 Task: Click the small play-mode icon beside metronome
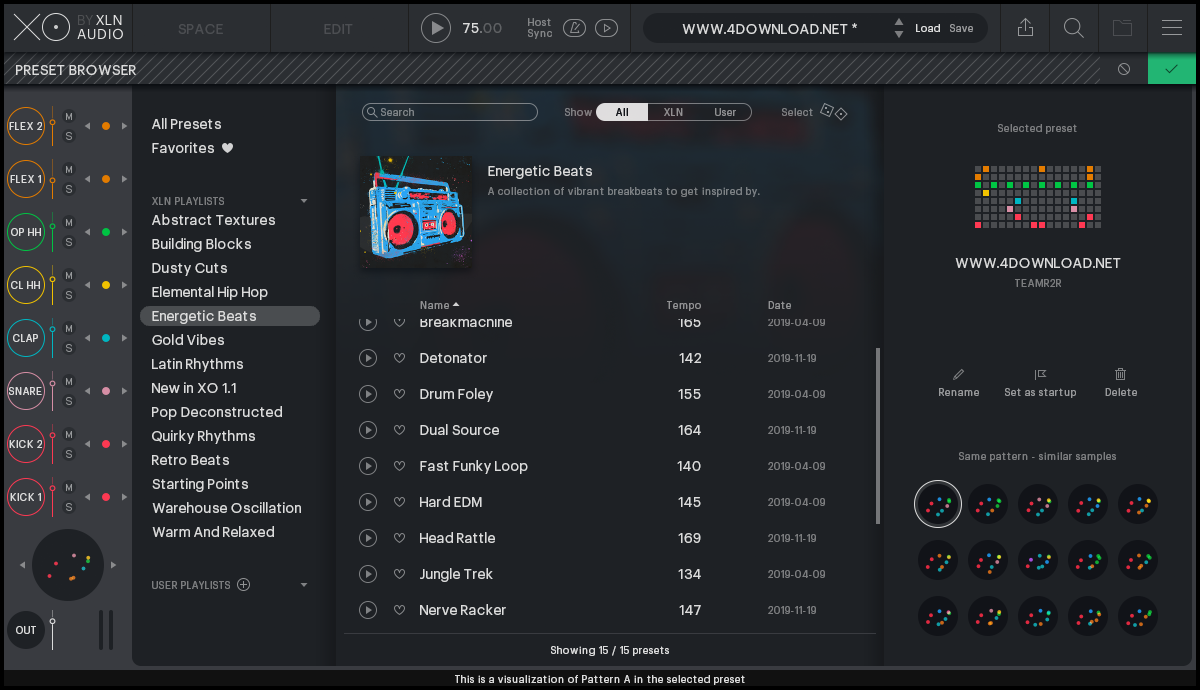[x=606, y=28]
